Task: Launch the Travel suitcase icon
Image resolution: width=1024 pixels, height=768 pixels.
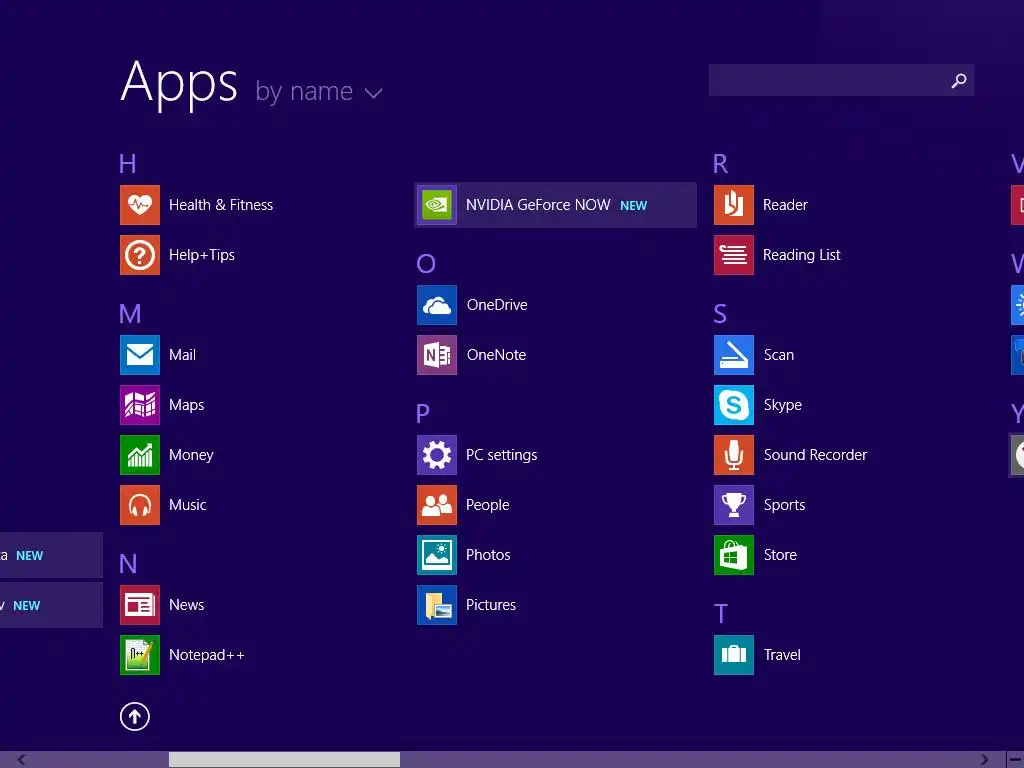Action: [x=734, y=655]
